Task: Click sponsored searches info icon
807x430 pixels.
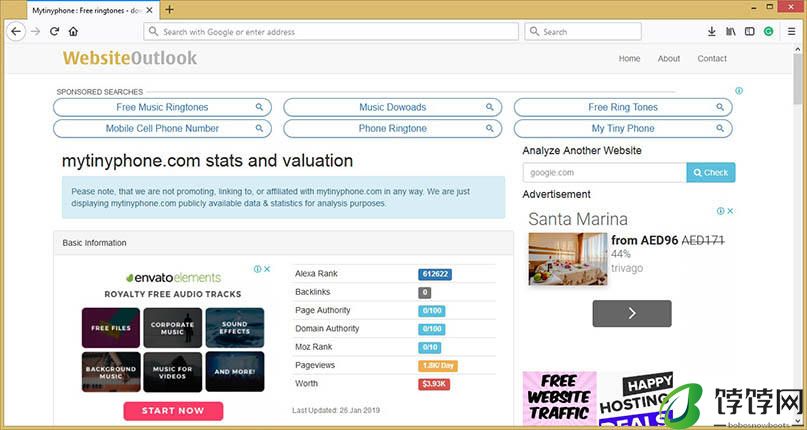Action: 739,91
